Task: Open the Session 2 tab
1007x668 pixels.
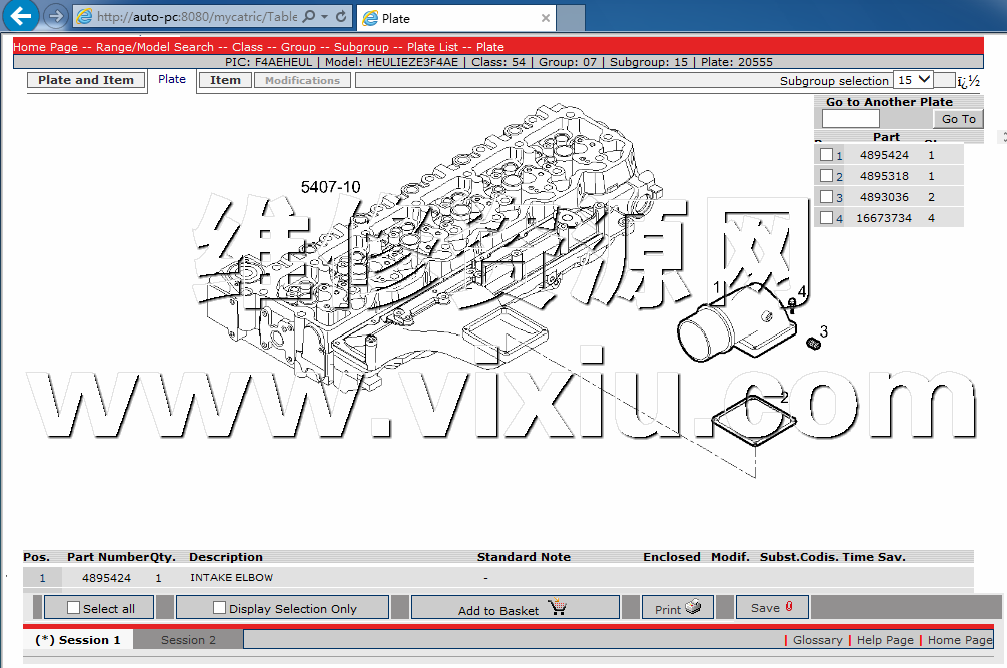Action: tap(188, 640)
